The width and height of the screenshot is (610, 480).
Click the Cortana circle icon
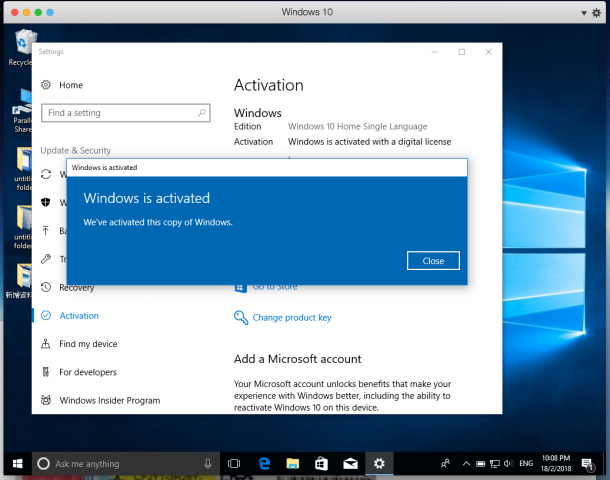43,464
